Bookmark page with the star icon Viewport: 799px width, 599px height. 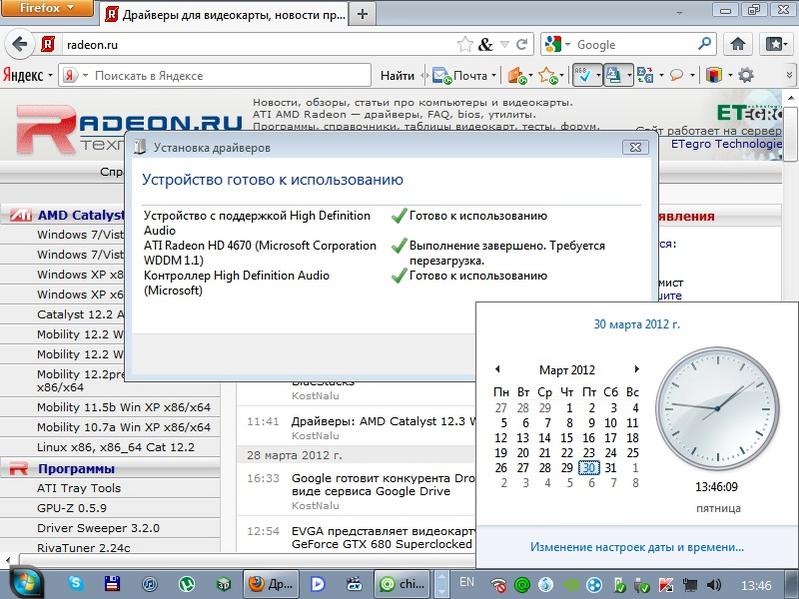pyautogui.click(x=465, y=44)
